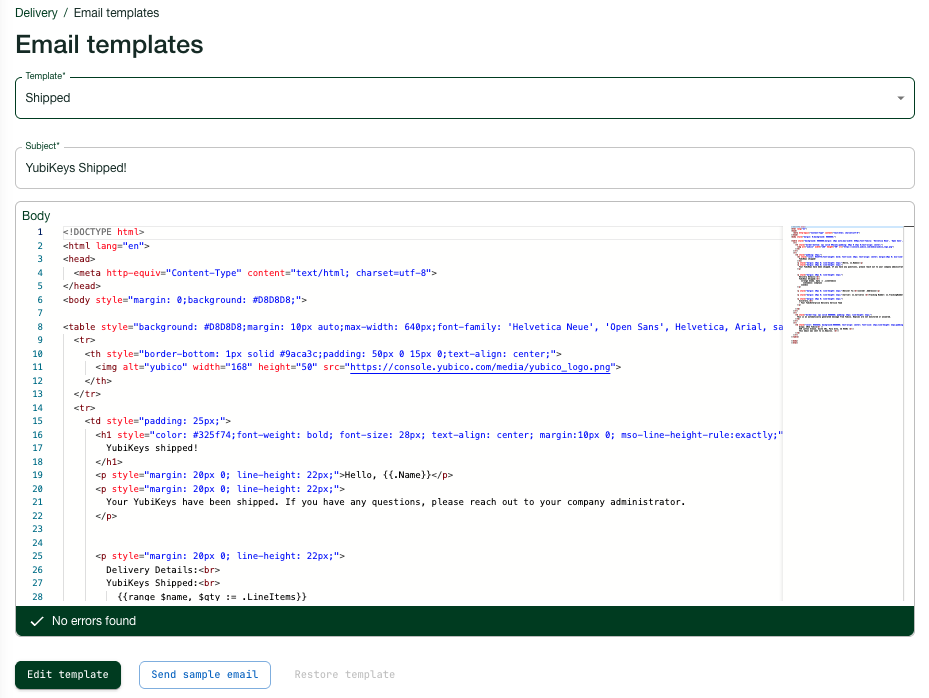The height and width of the screenshot is (698, 929).
Task: Select line number 14 in the gutter
Action: click(38, 408)
